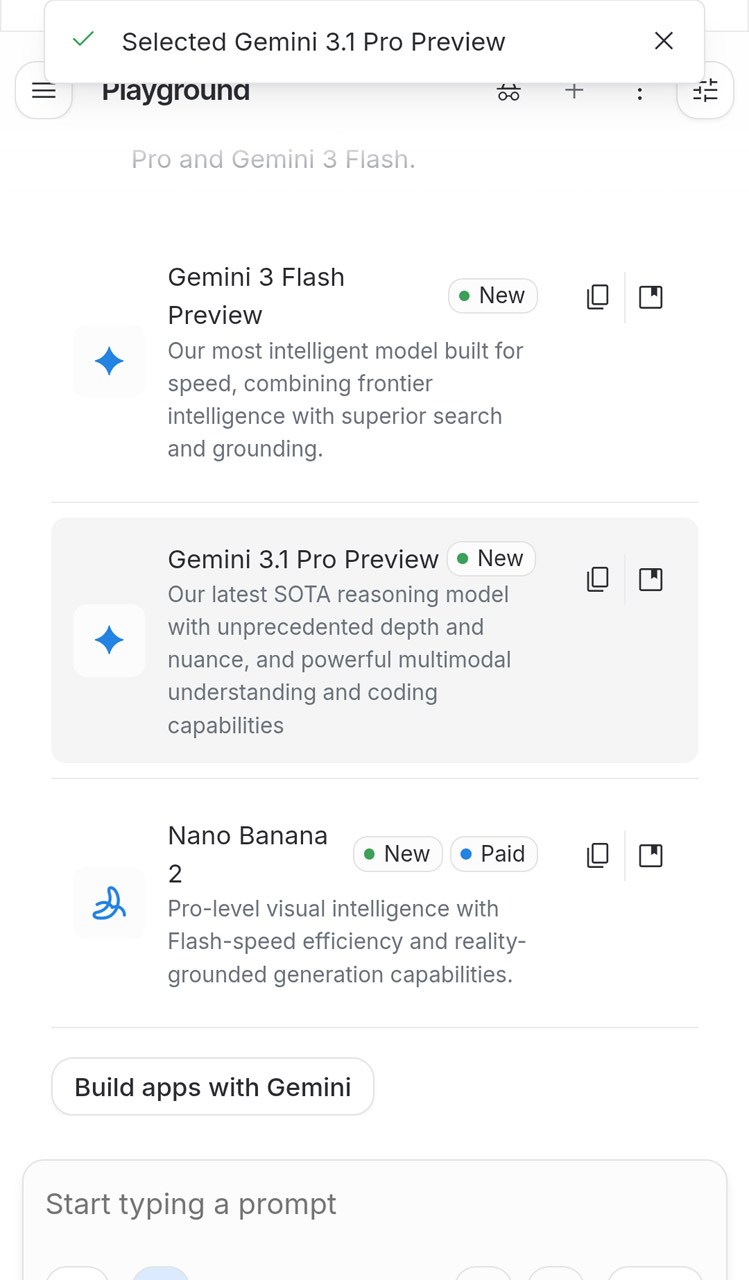Image resolution: width=749 pixels, height=1280 pixels.
Task: Open the navigation hamburger menu
Action: (43, 90)
